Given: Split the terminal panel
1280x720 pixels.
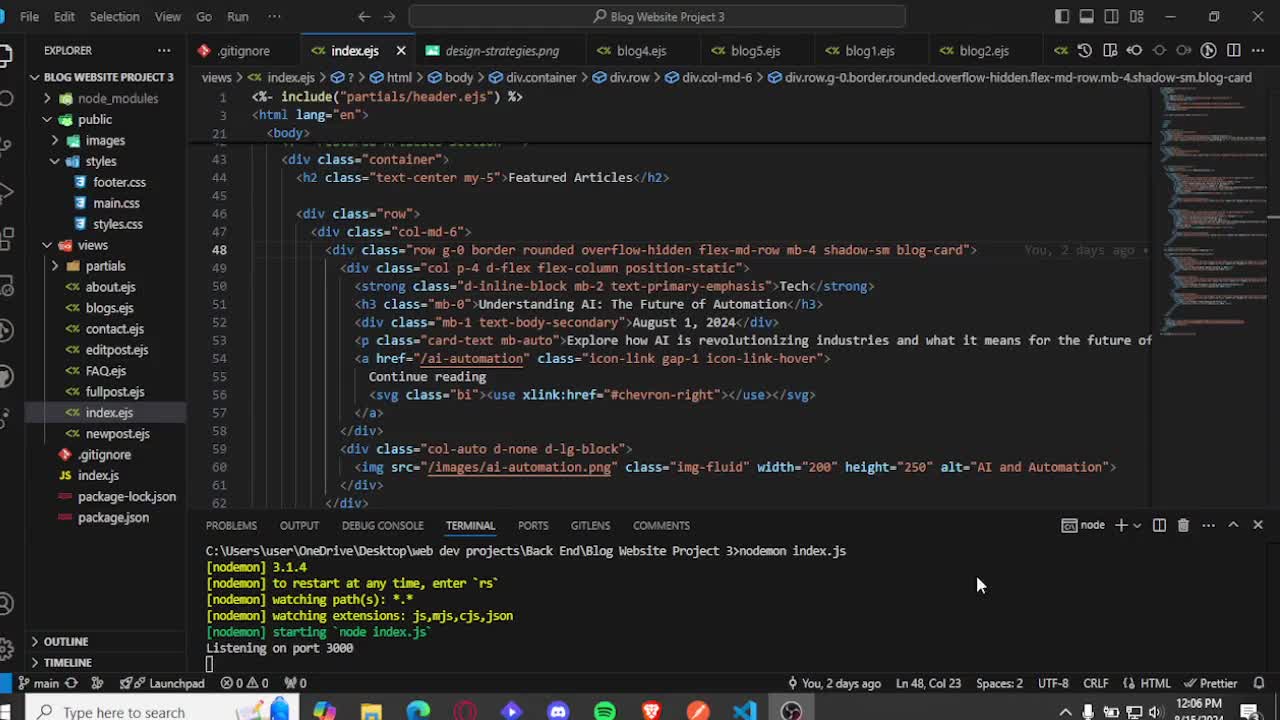Looking at the screenshot, I should (1159, 525).
